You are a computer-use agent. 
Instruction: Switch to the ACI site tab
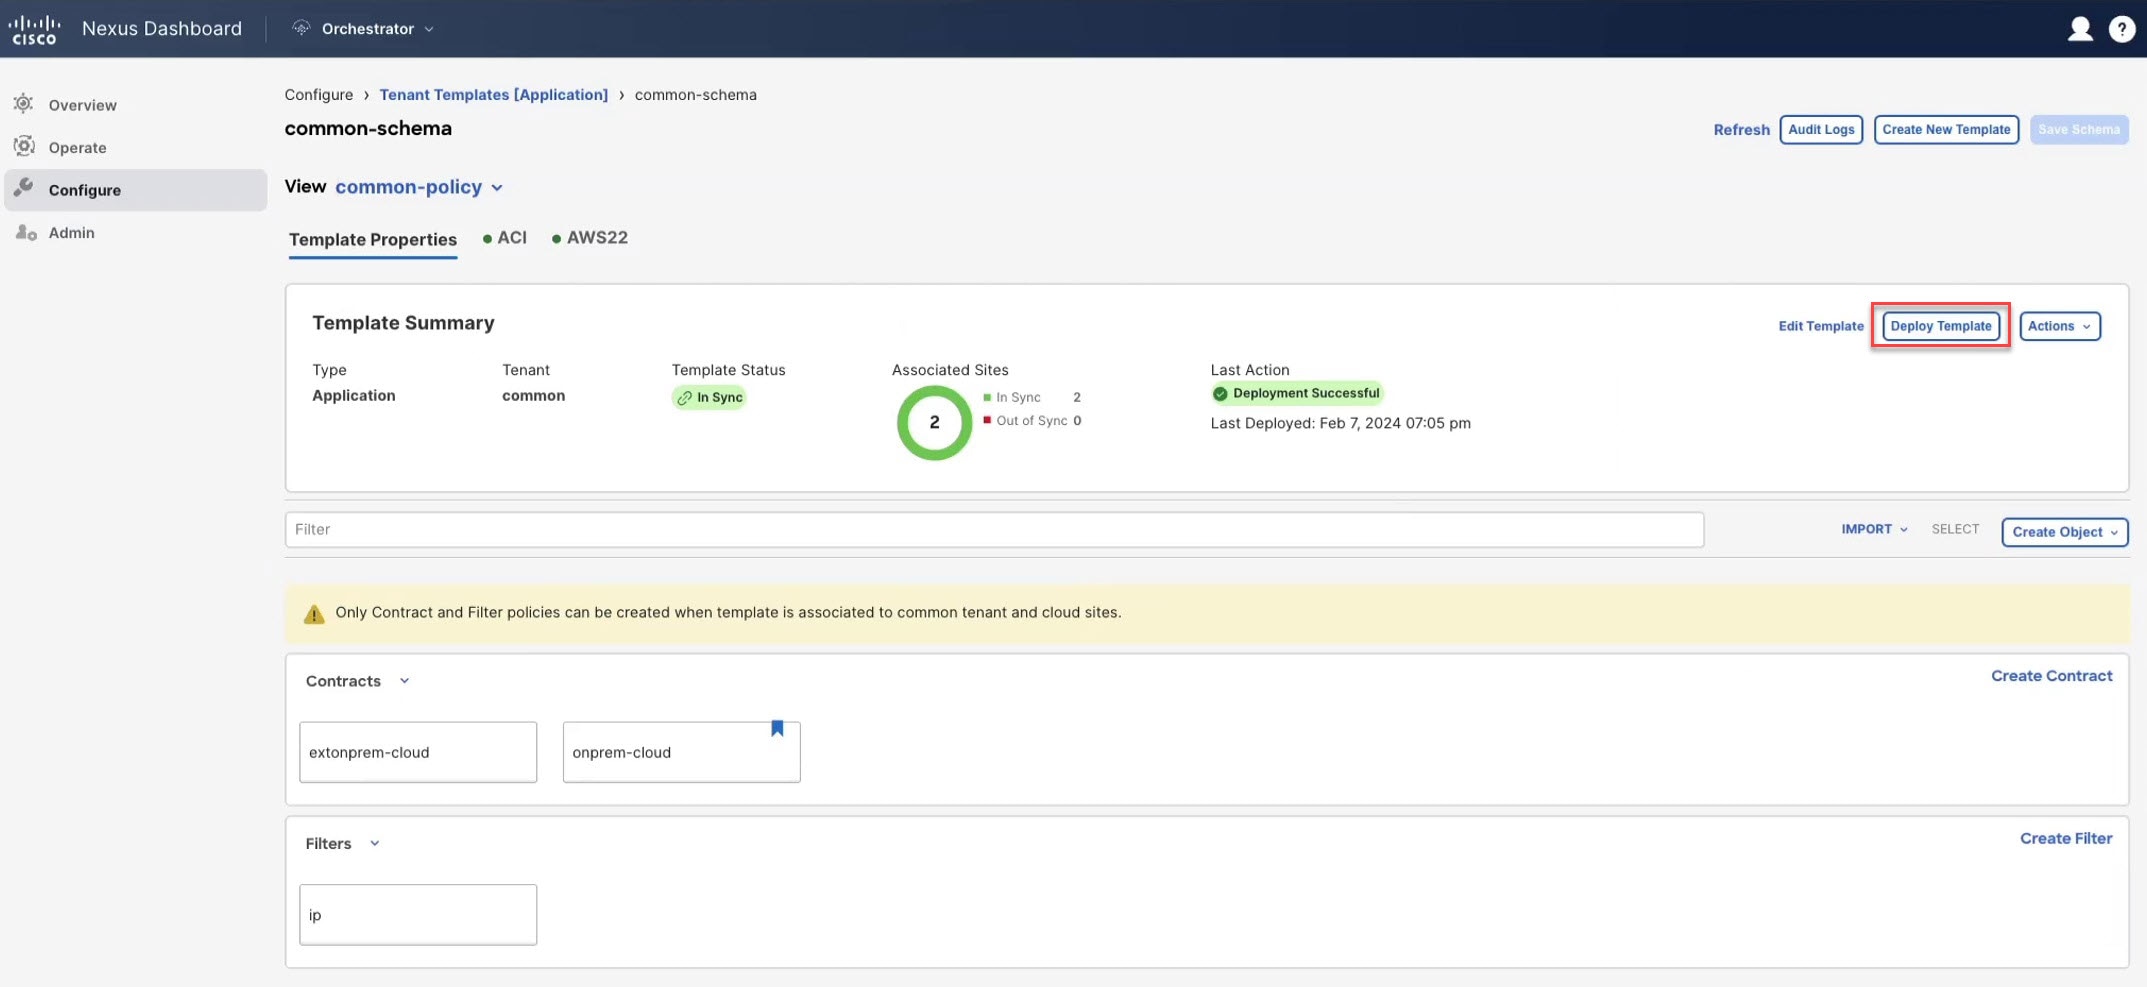(x=505, y=238)
